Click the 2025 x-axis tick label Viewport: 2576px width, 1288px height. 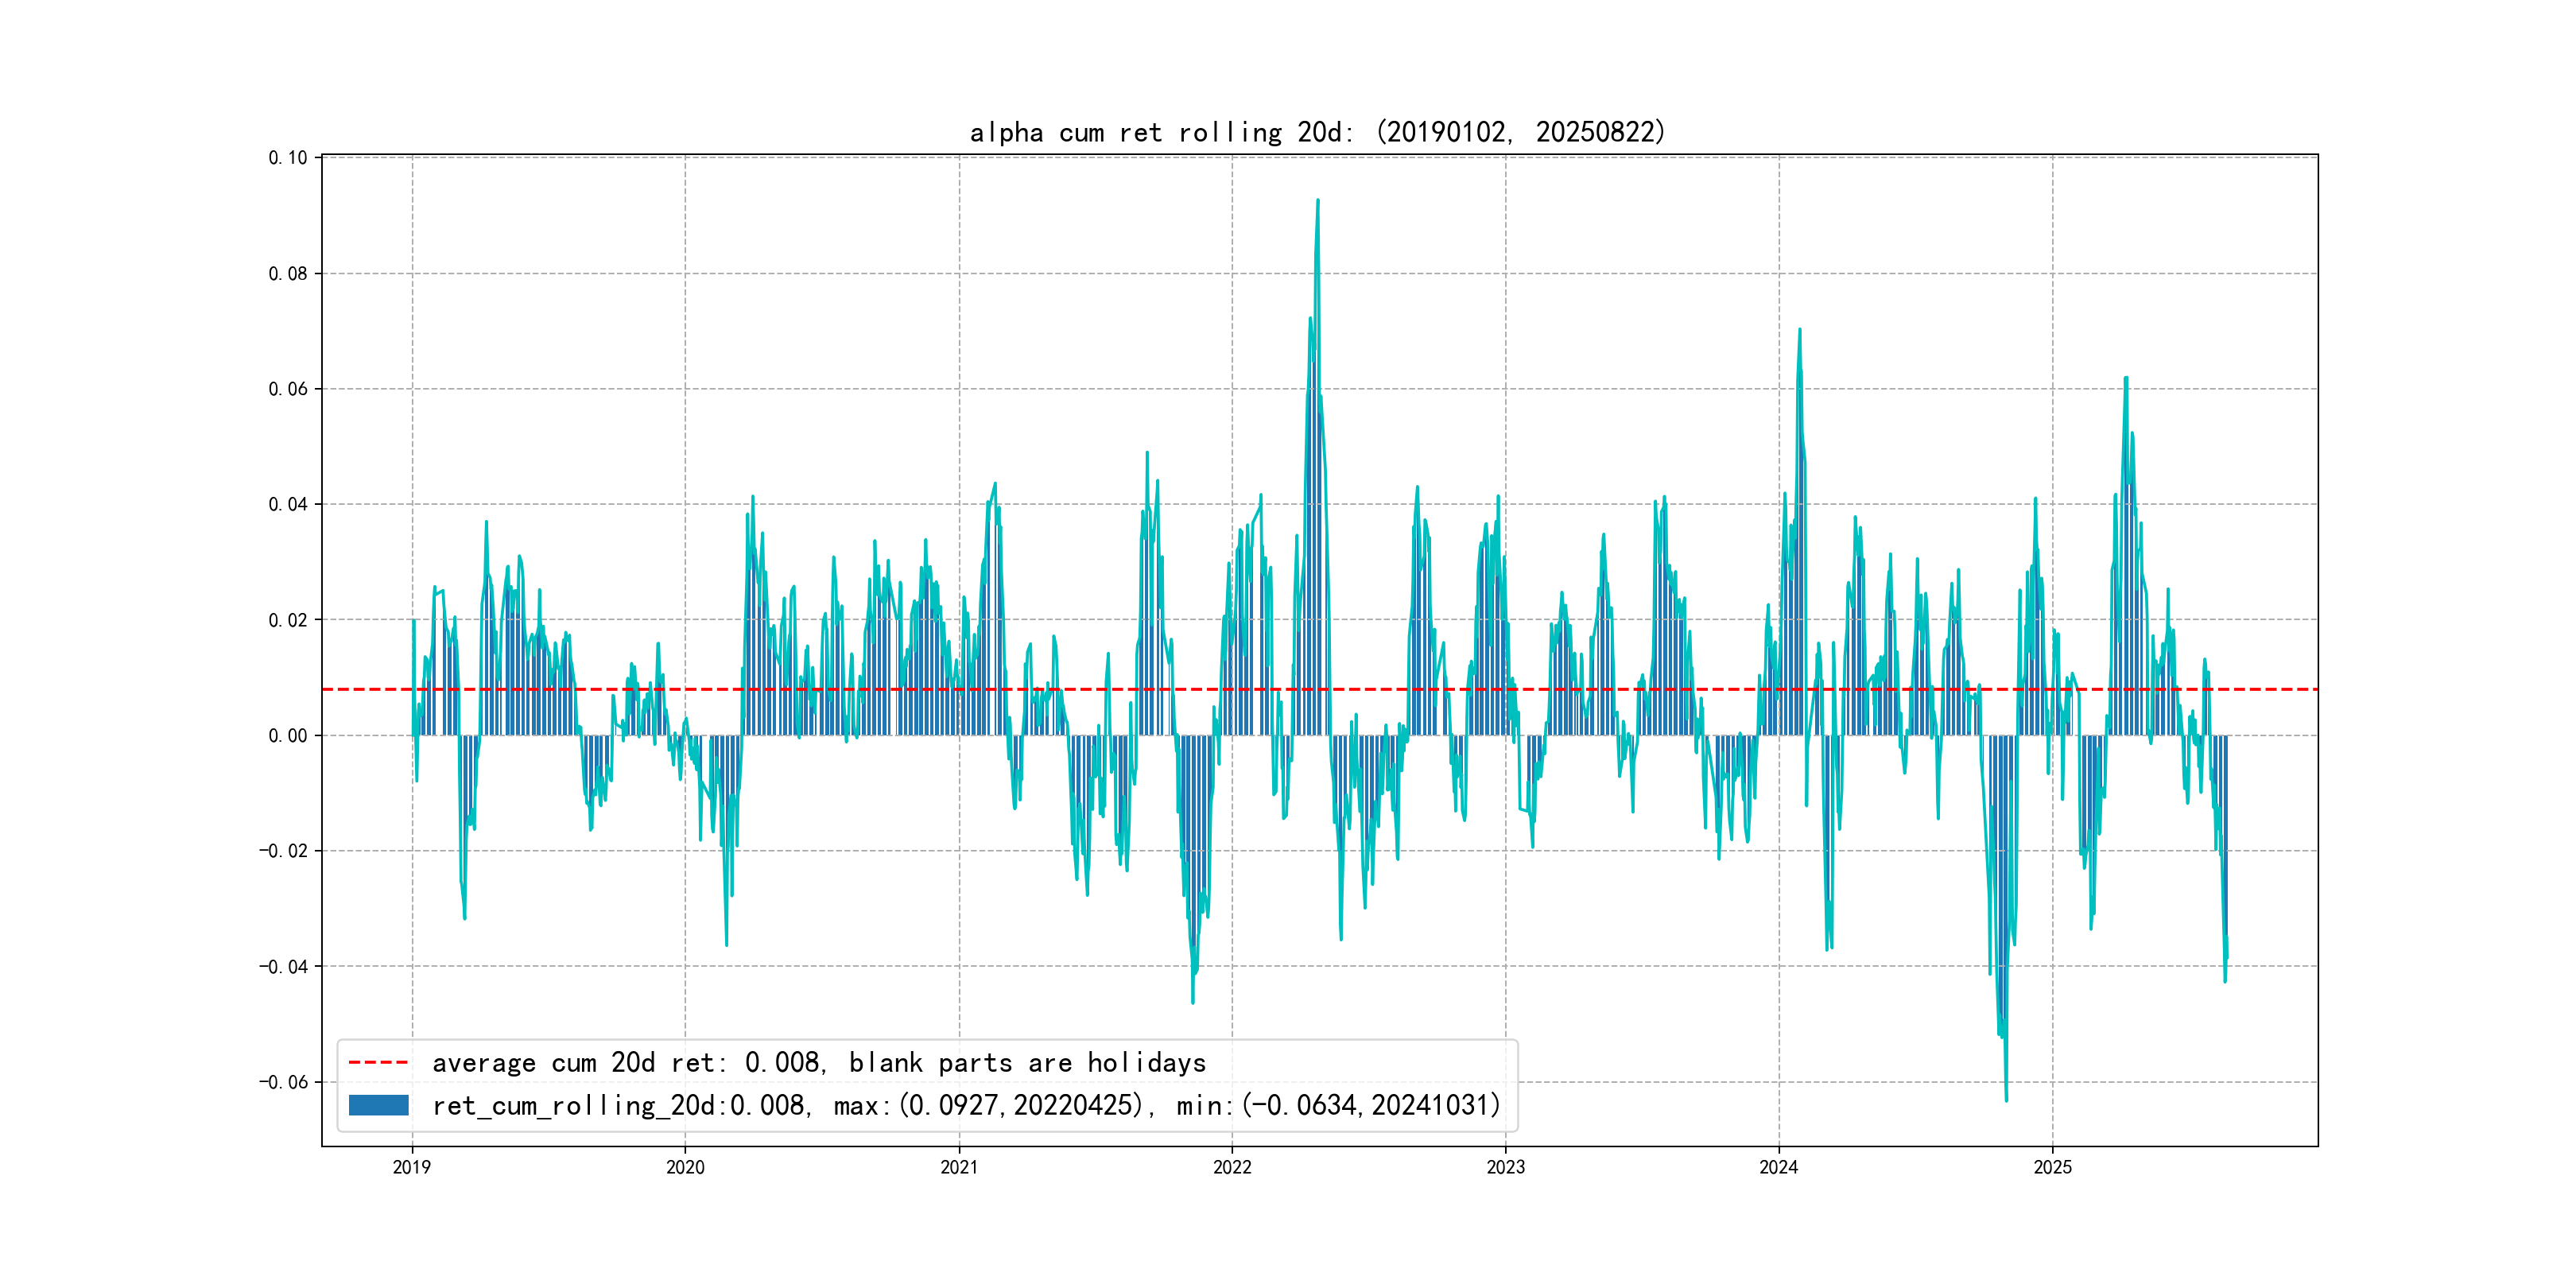2052,1167
